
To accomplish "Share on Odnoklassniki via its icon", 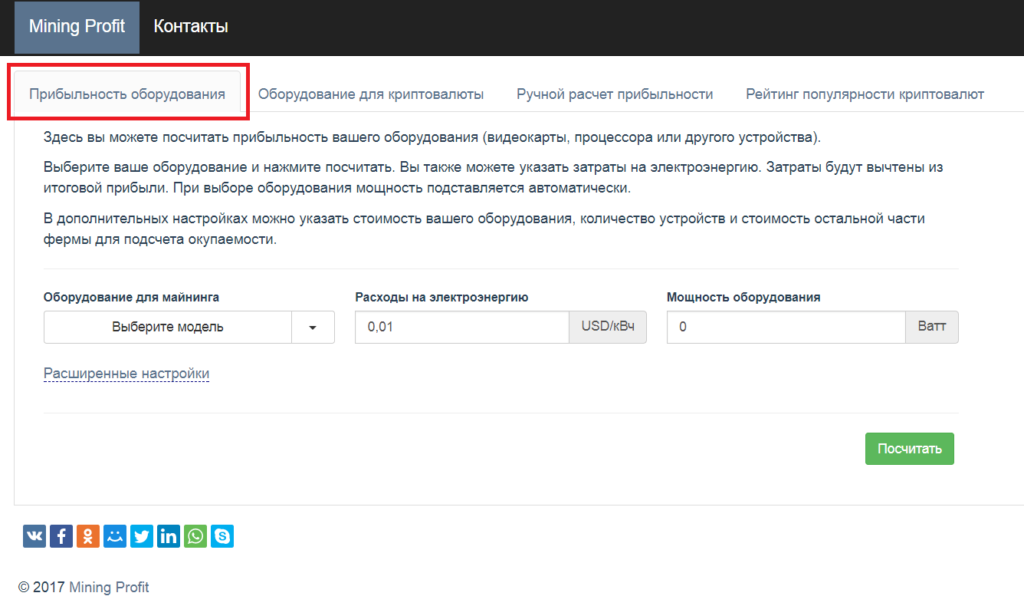I will point(87,536).
